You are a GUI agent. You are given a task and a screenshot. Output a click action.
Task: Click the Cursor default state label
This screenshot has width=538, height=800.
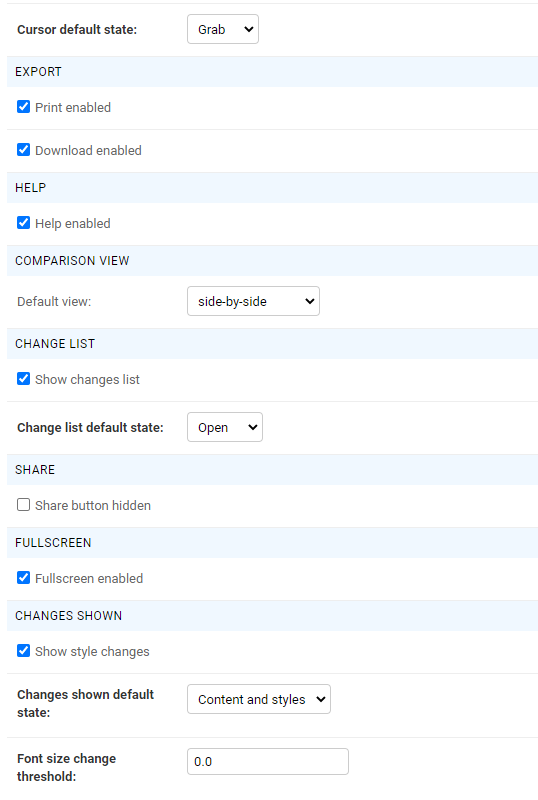(77, 30)
